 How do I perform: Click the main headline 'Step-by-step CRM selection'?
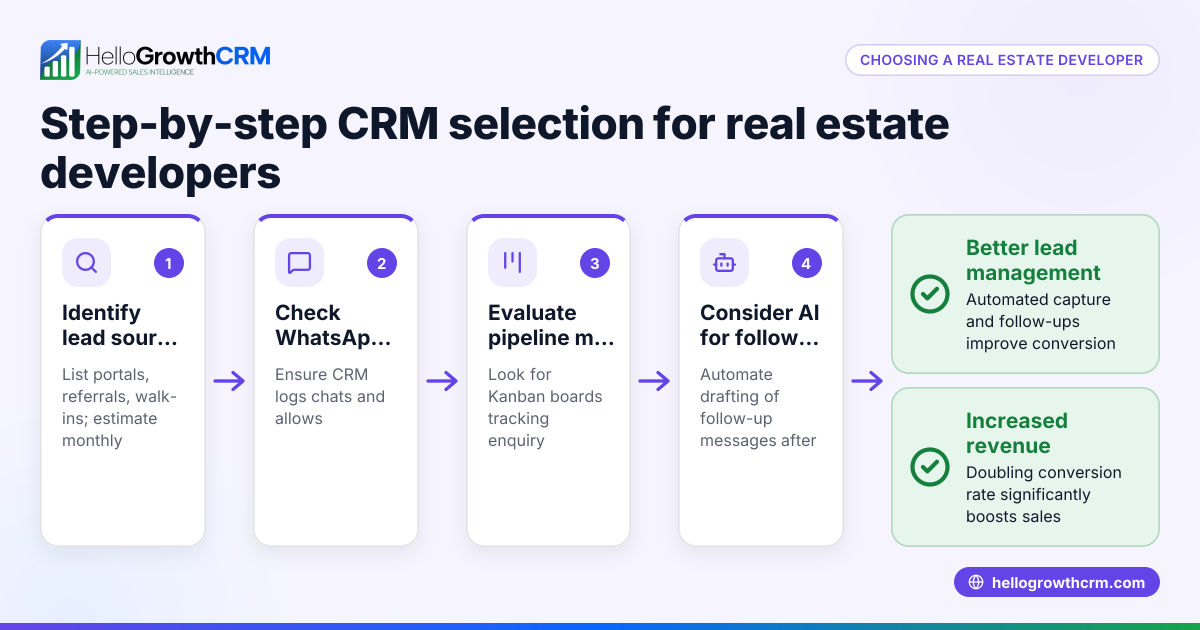pos(495,148)
